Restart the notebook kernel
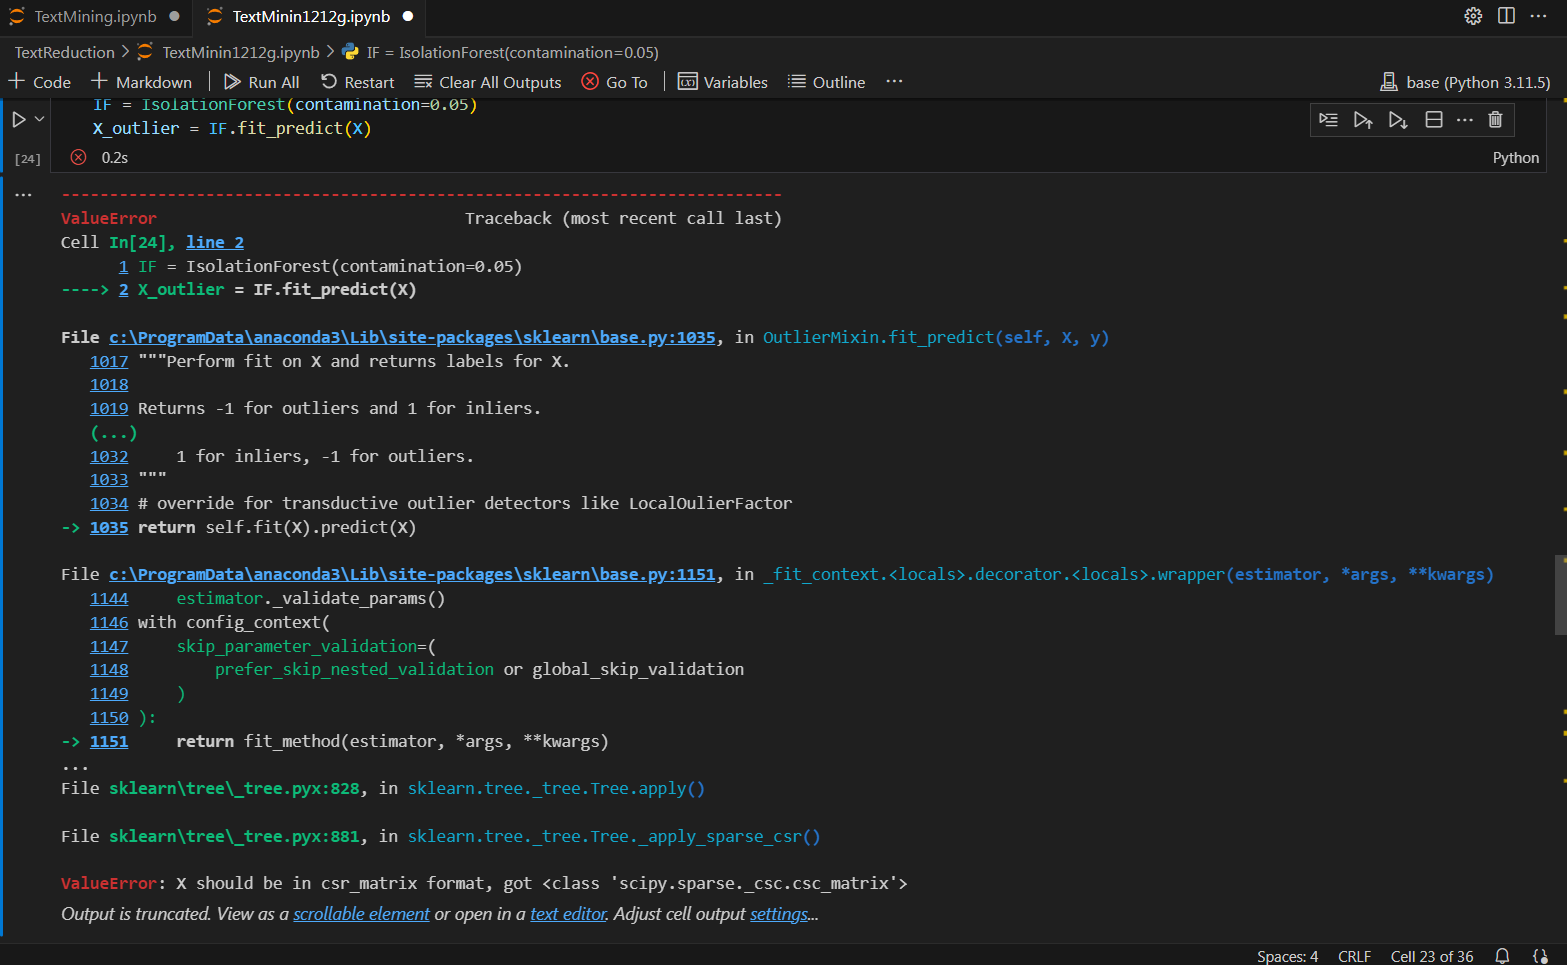The width and height of the screenshot is (1567, 965). pos(358,82)
